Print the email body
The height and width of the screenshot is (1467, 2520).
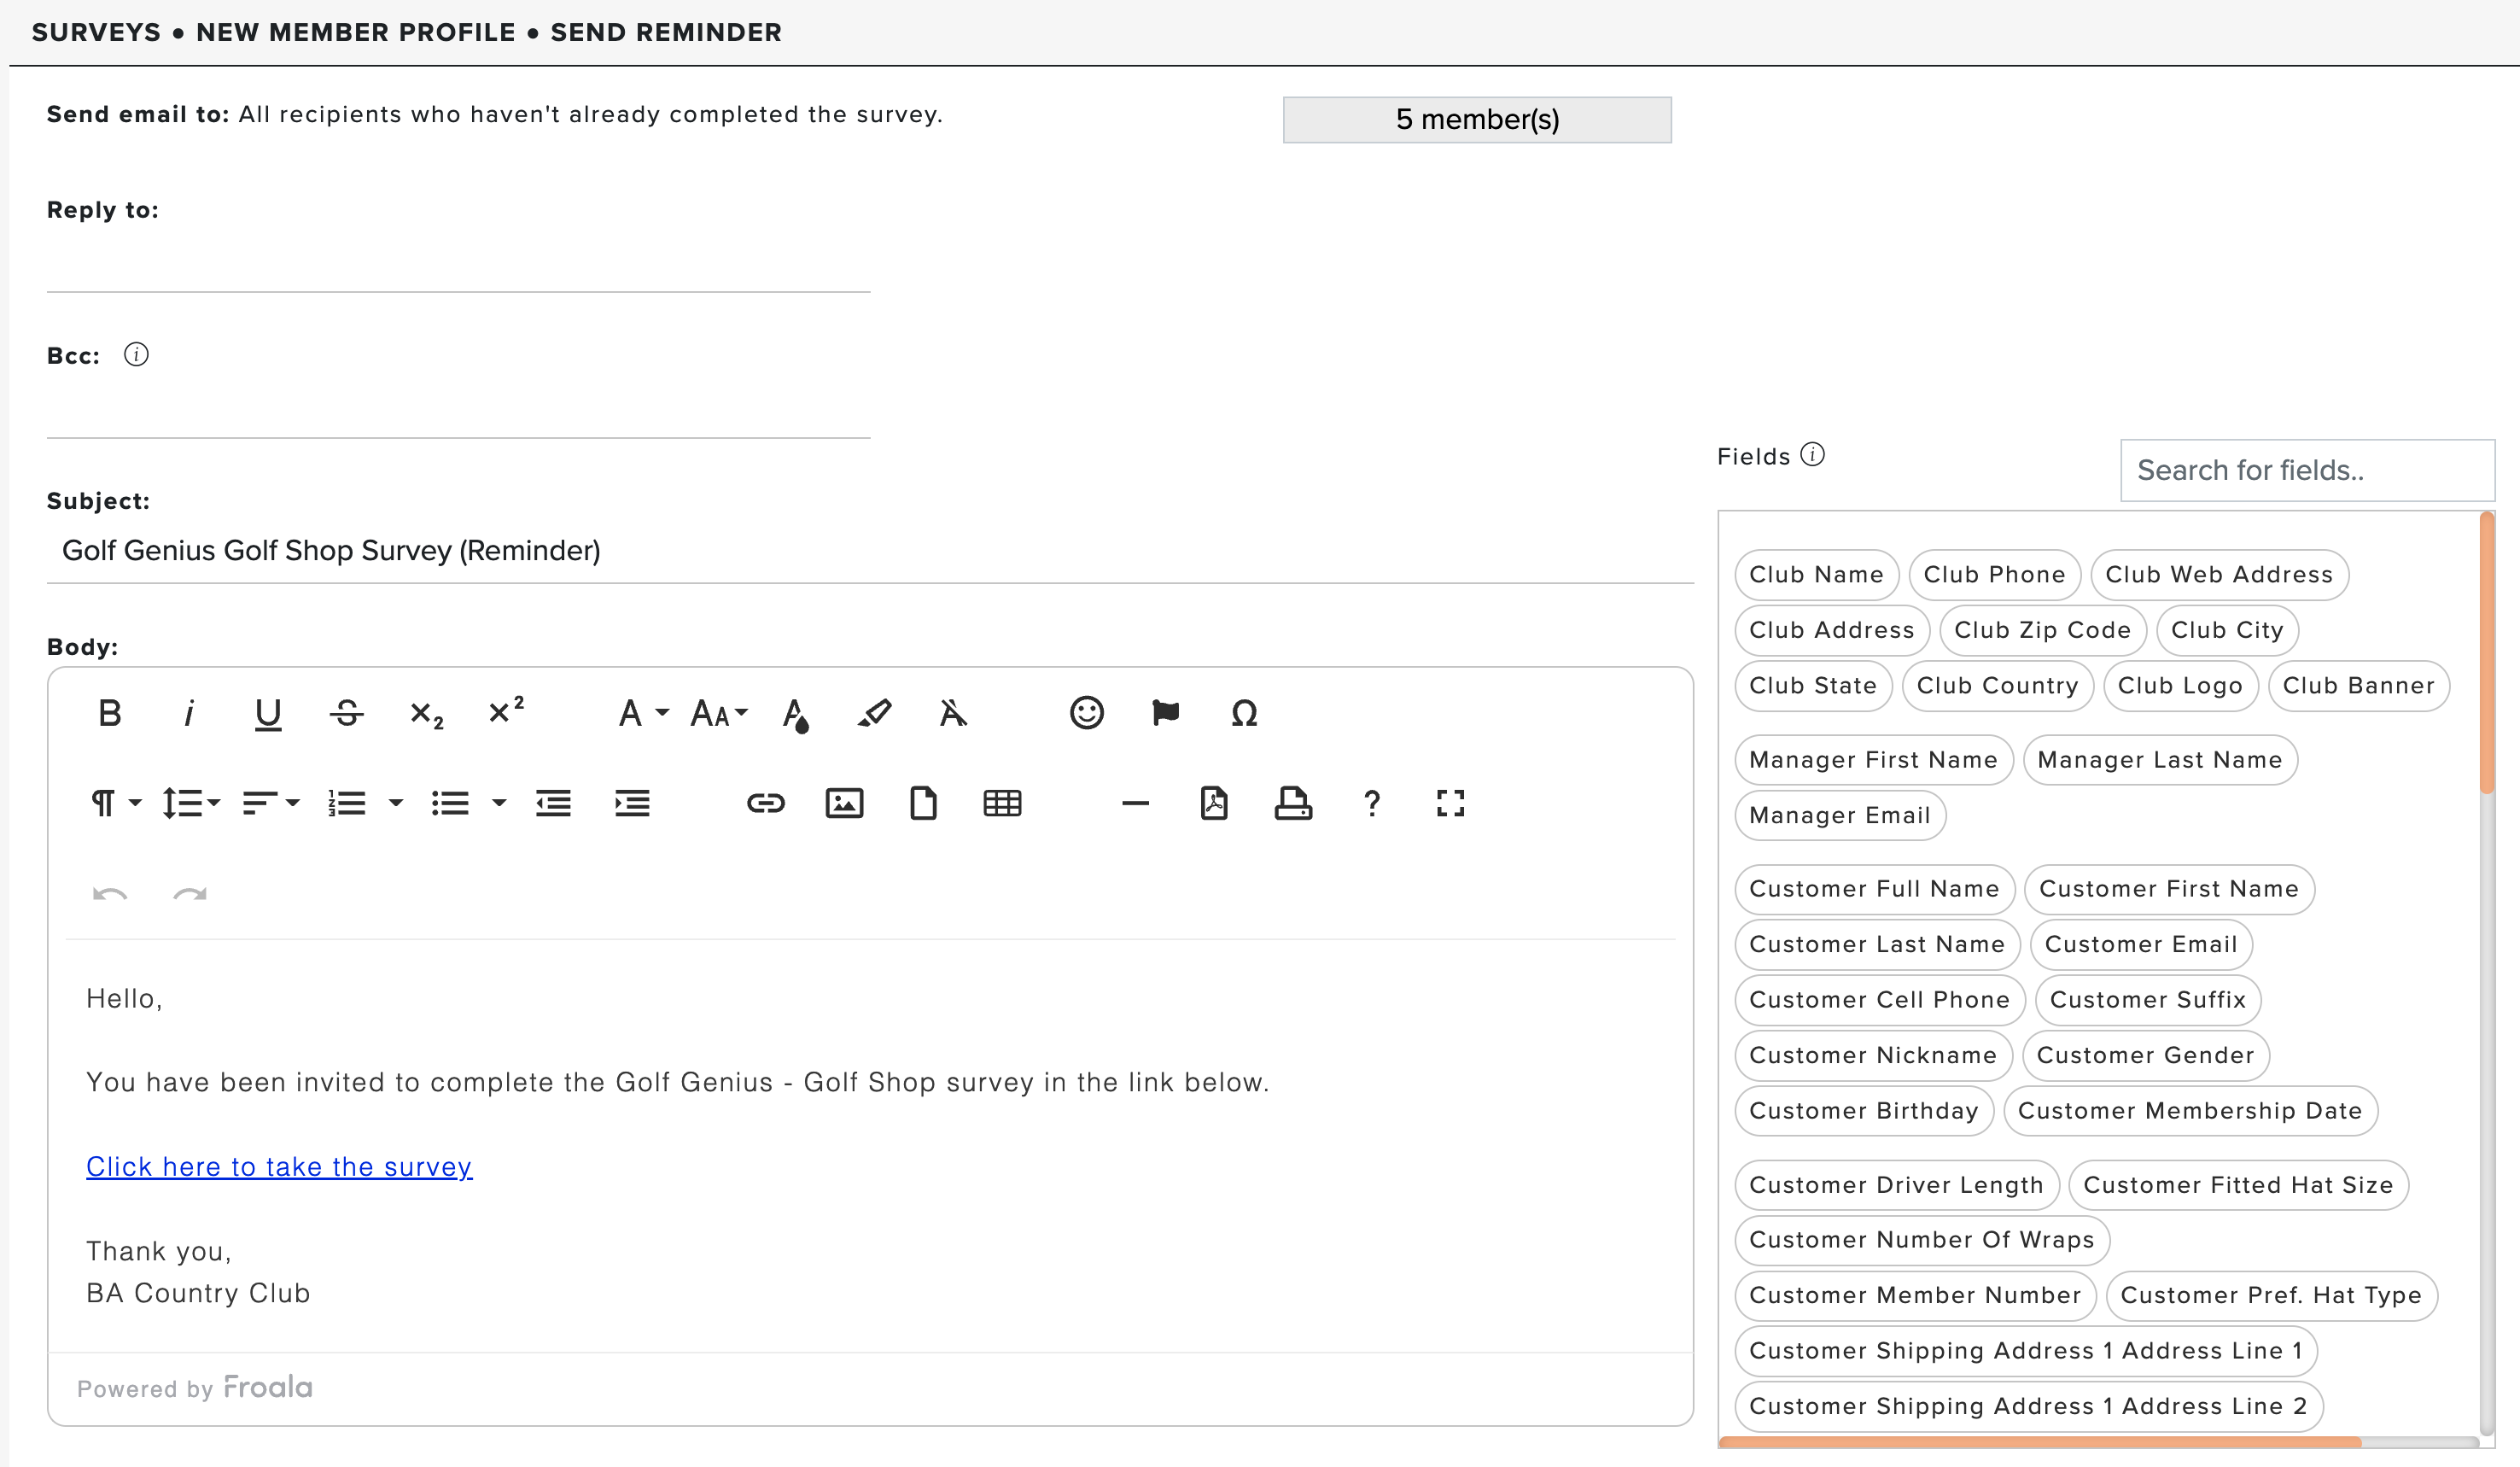pyautogui.click(x=1293, y=803)
